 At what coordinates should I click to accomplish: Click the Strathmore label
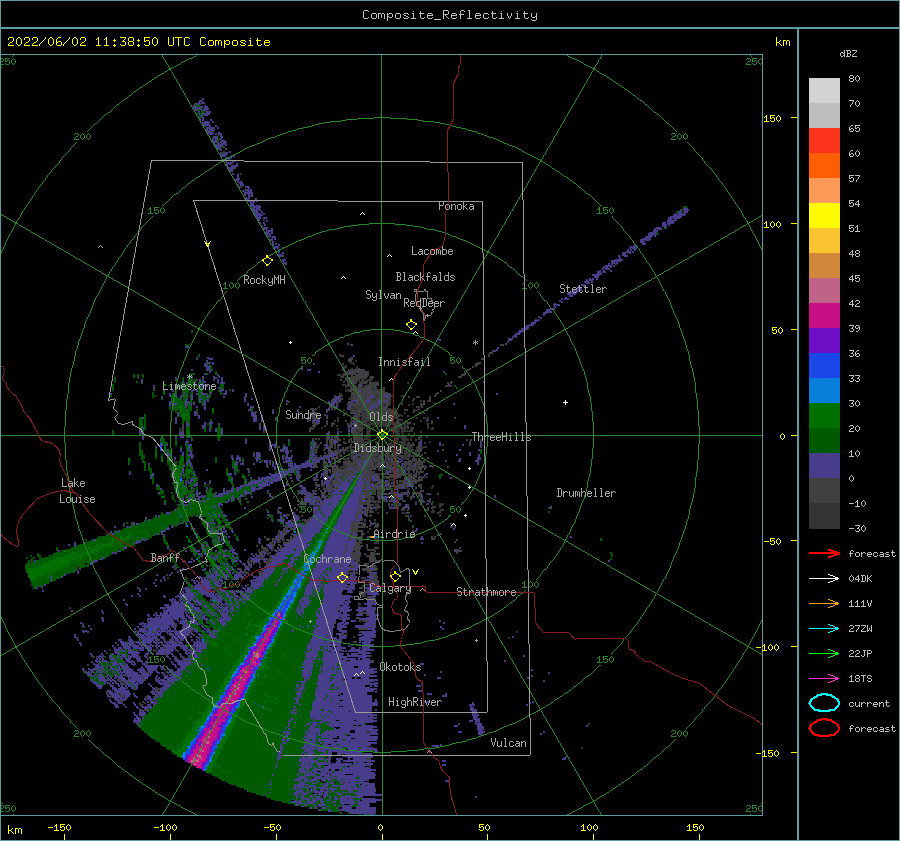[x=486, y=592]
